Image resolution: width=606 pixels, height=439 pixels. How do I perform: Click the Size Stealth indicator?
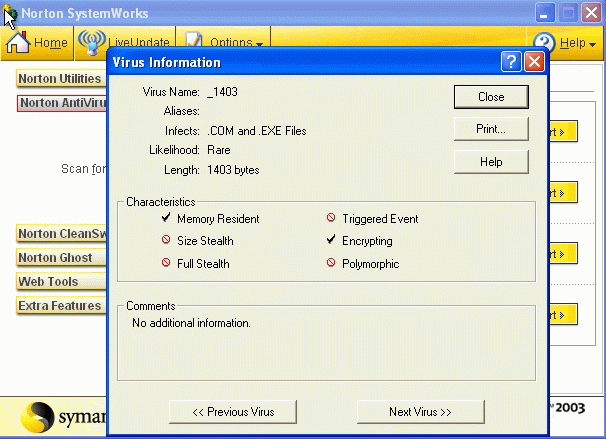click(x=166, y=241)
